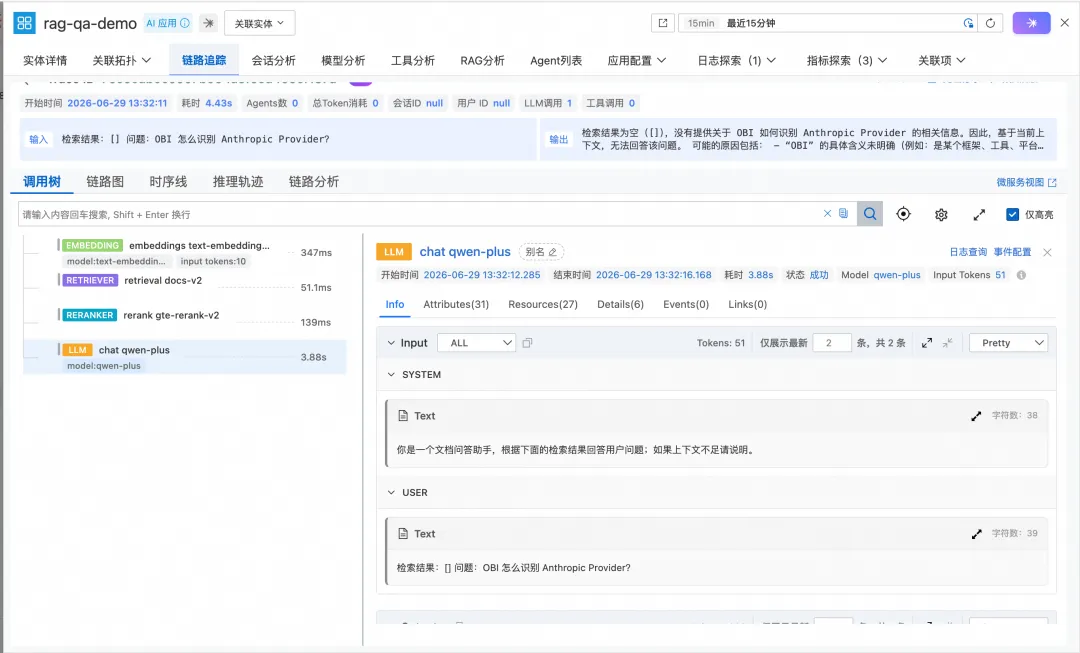Screen dimensions: 1080x653
Task: Open the Links(0) tab
Action: point(747,304)
